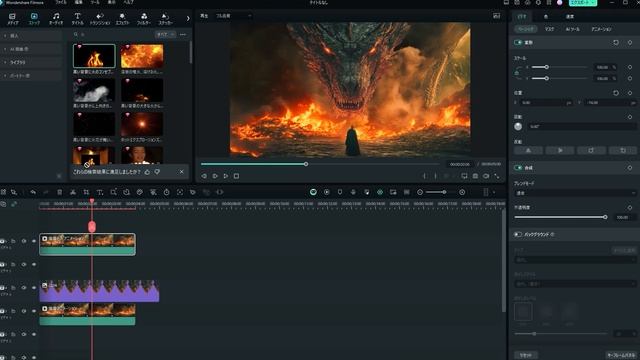Open the Titles tab (T icon)
Image resolution: width=640 pixels, height=360 pixels.
coord(78,19)
